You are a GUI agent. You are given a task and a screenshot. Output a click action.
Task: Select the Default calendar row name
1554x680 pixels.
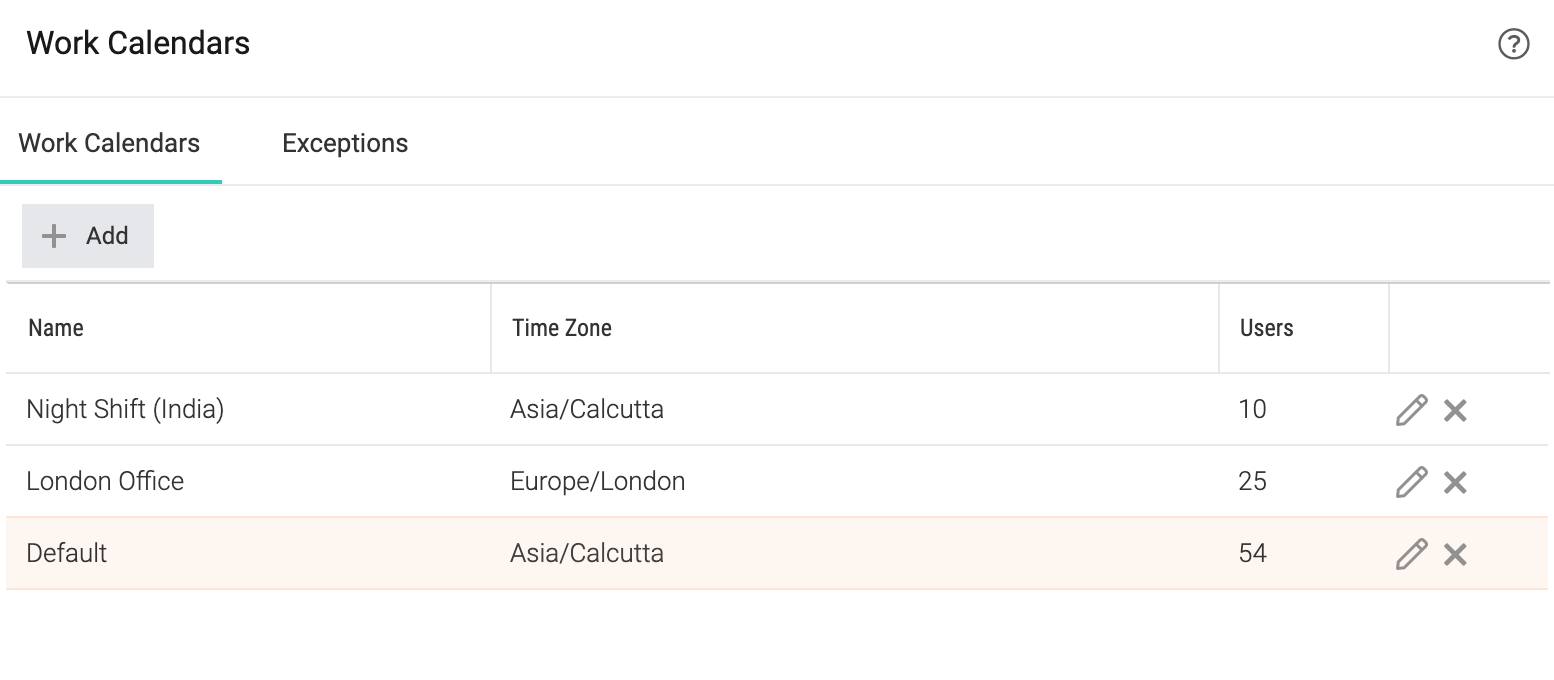(67, 553)
